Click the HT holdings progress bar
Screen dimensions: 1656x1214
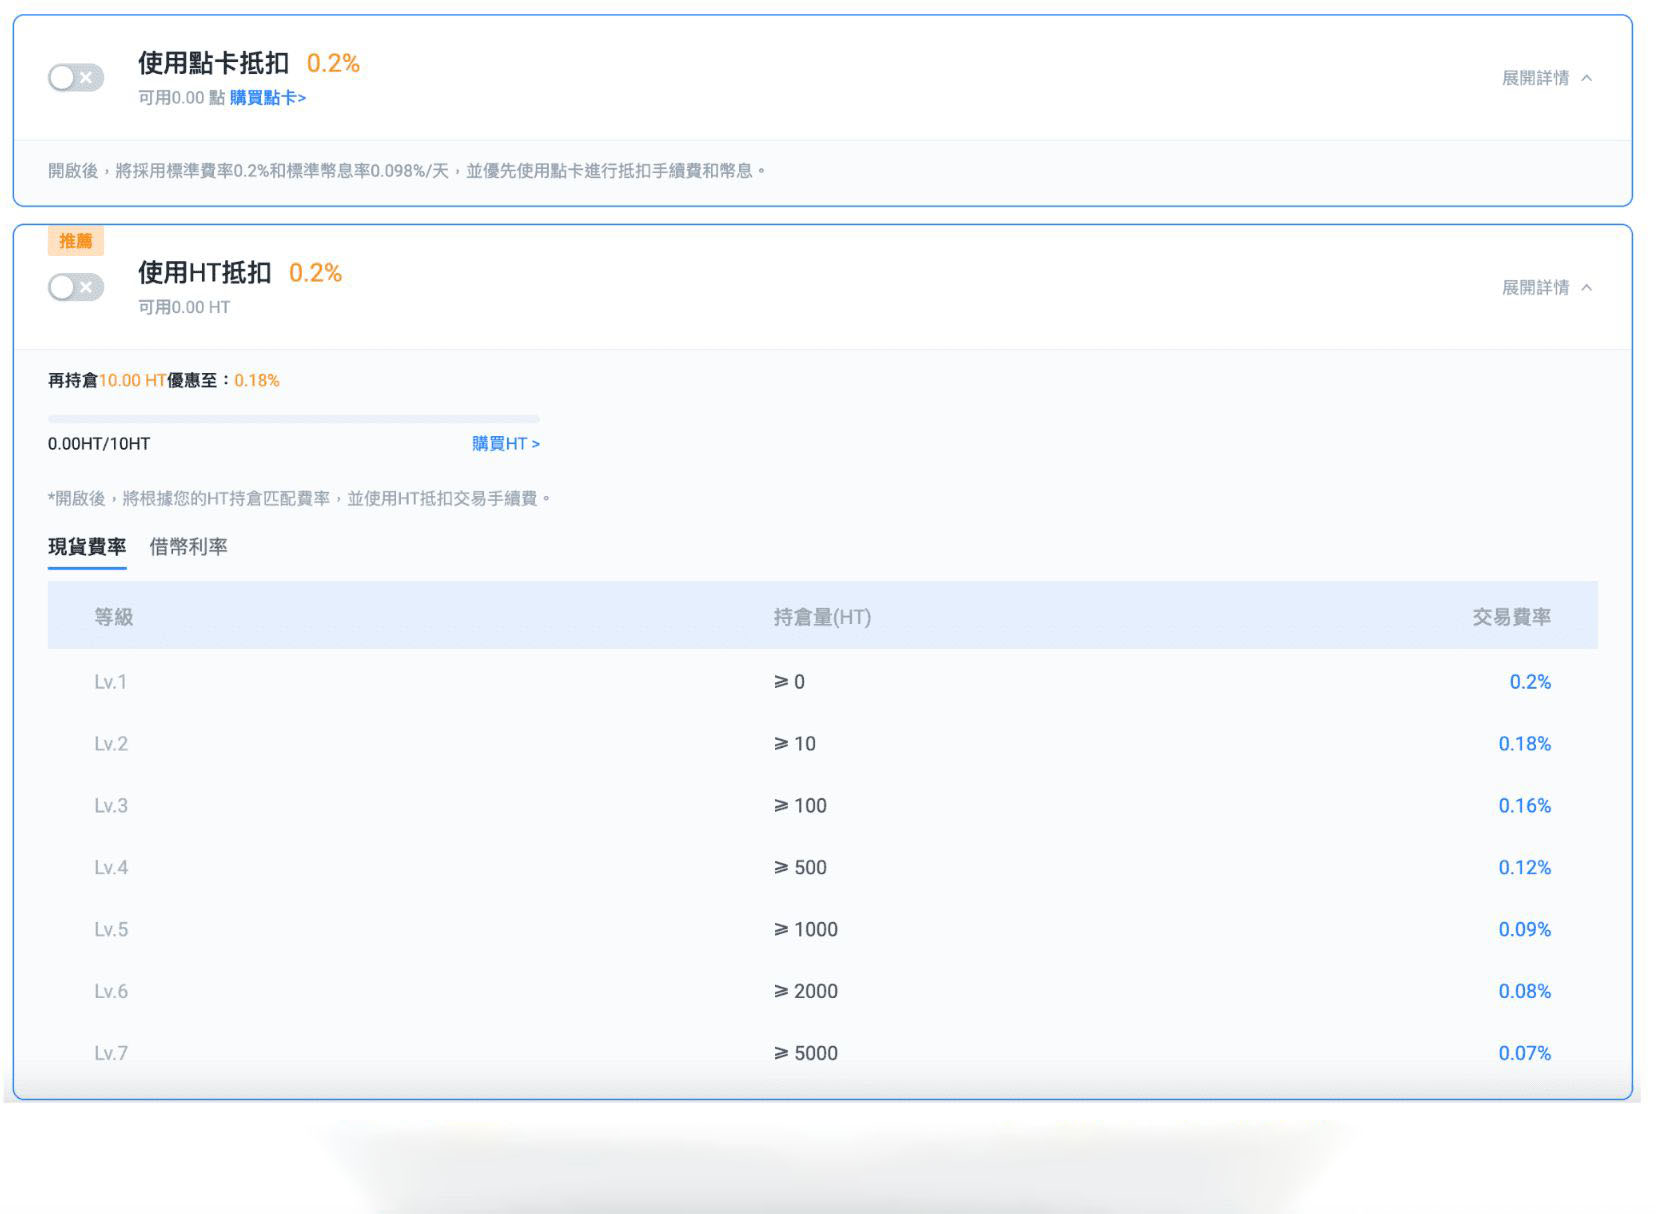click(294, 419)
